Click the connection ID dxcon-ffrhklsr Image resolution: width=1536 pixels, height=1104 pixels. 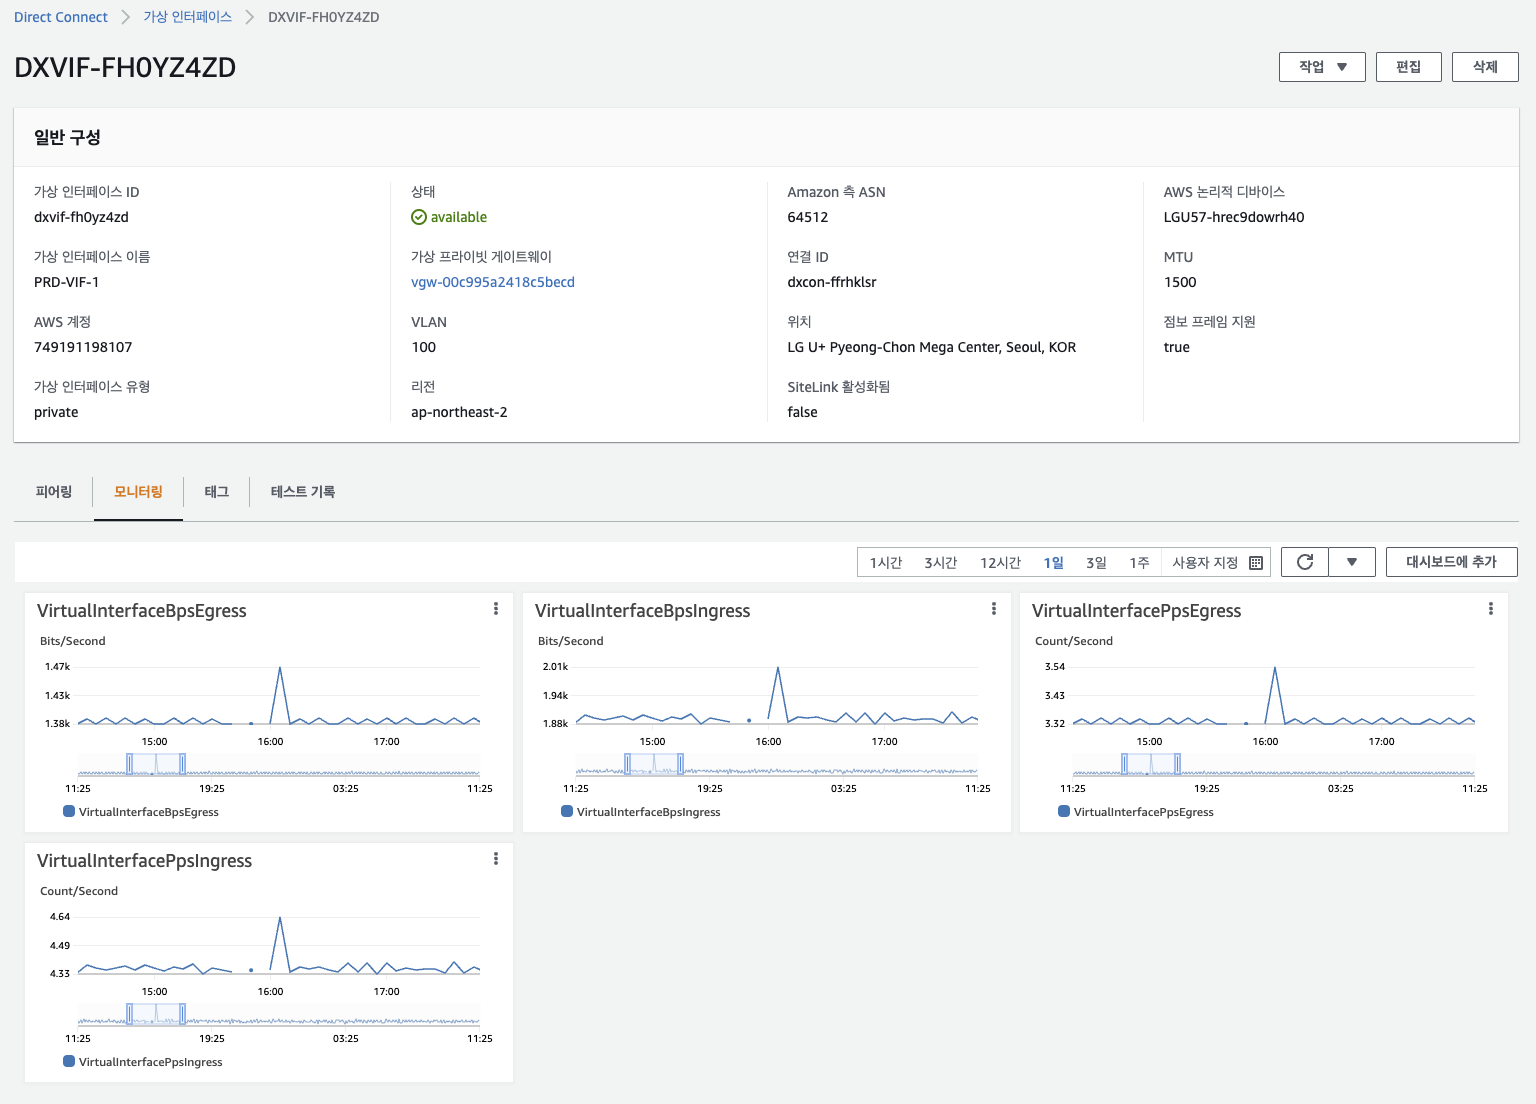832,282
